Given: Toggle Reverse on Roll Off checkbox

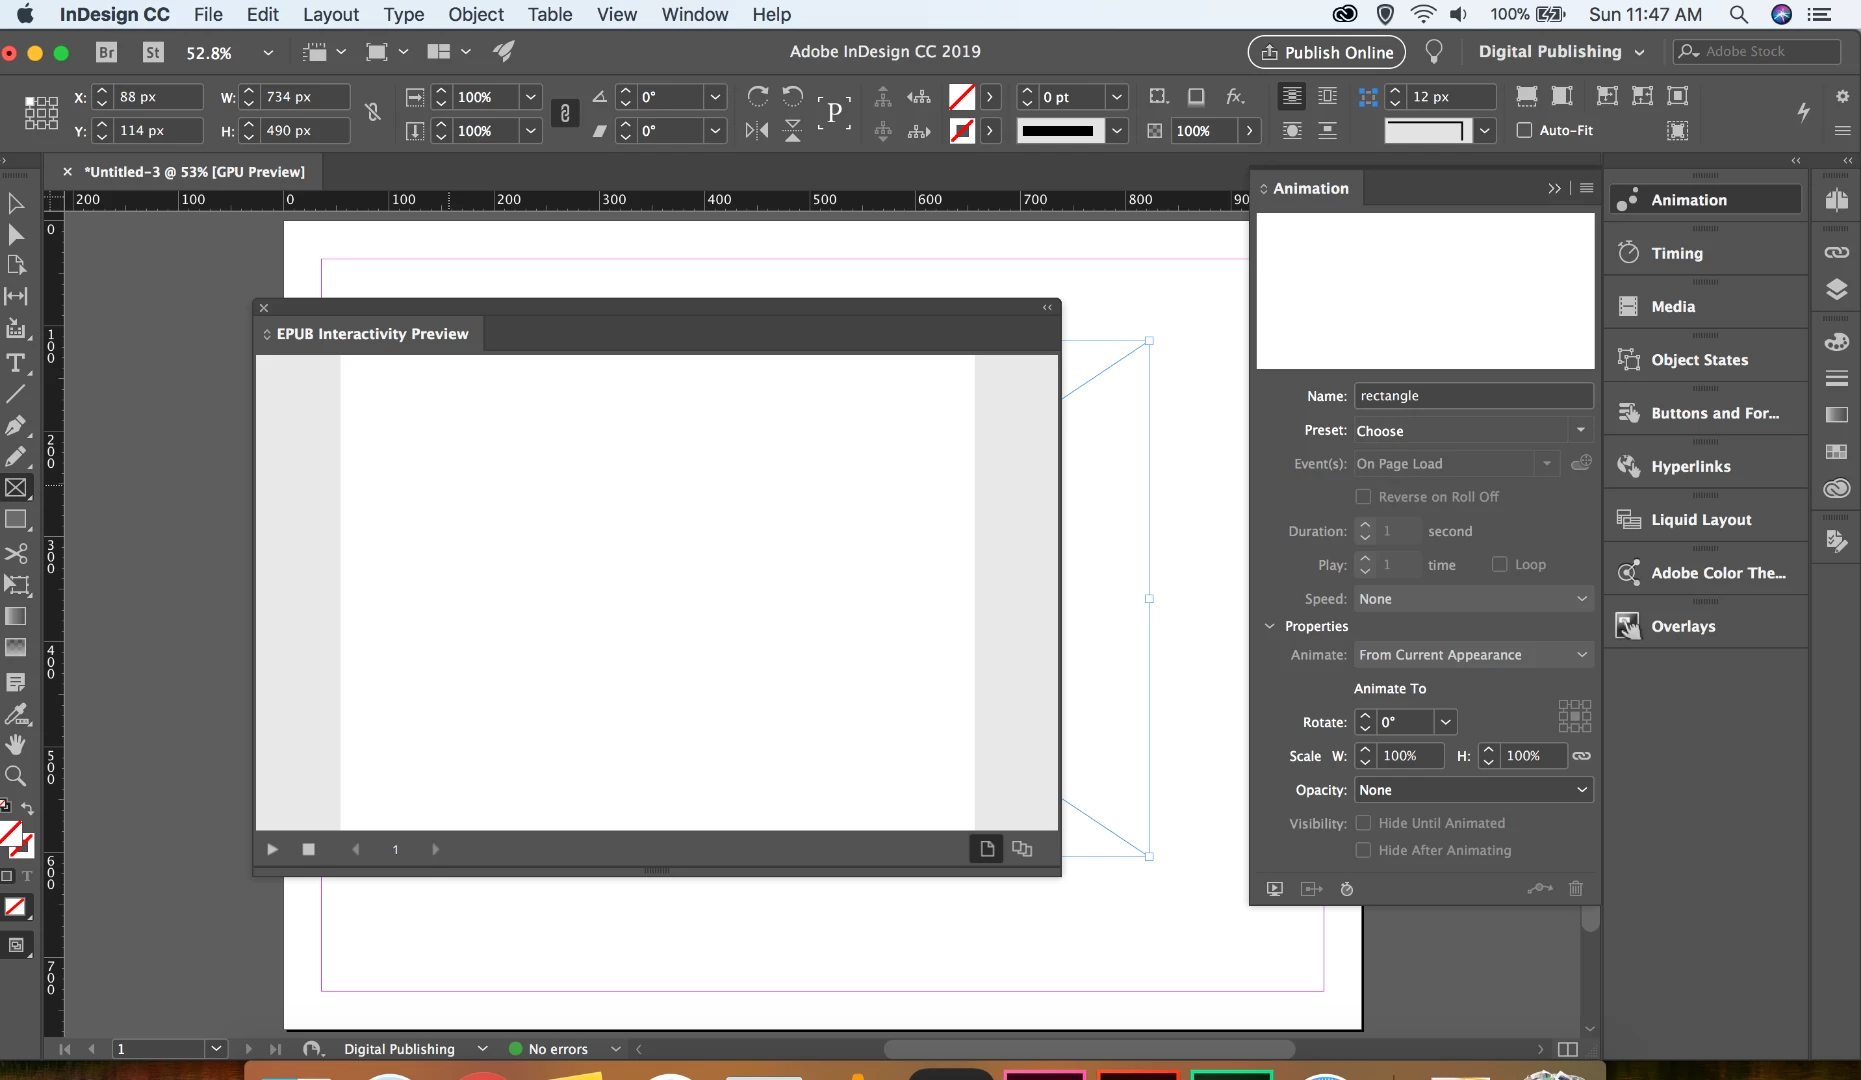Looking at the screenshot, I should pos(1363,496).
